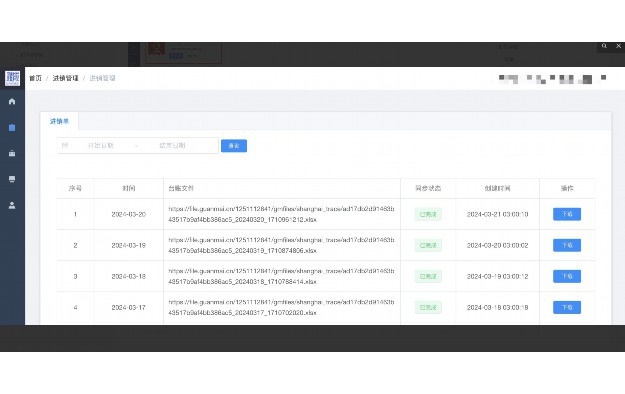Click created time 2024-03-20 03:00:02
This screenshot has width=625, height=394.
497,245
